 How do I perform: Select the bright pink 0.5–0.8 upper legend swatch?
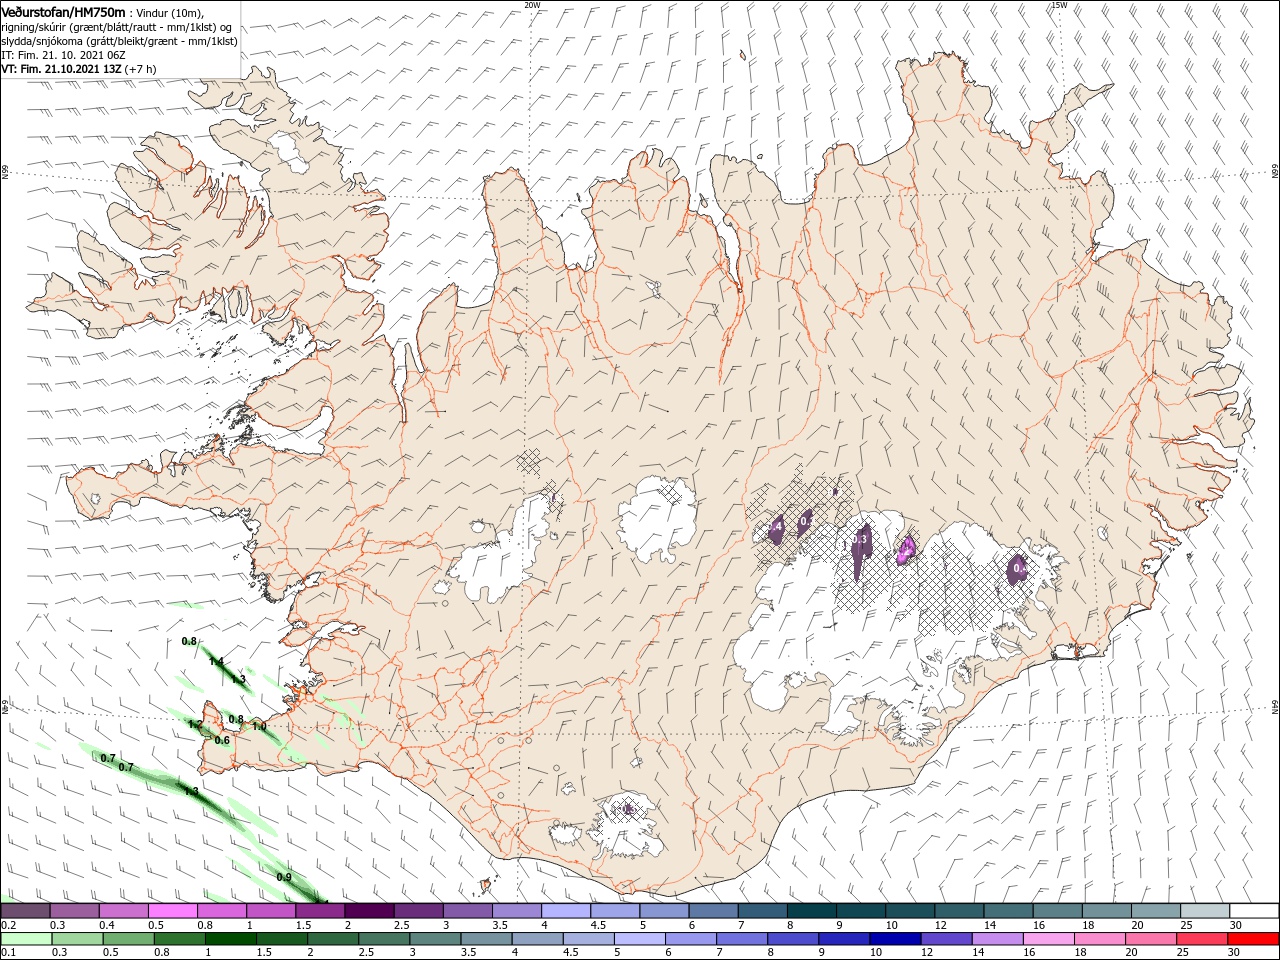coord(173,911)
